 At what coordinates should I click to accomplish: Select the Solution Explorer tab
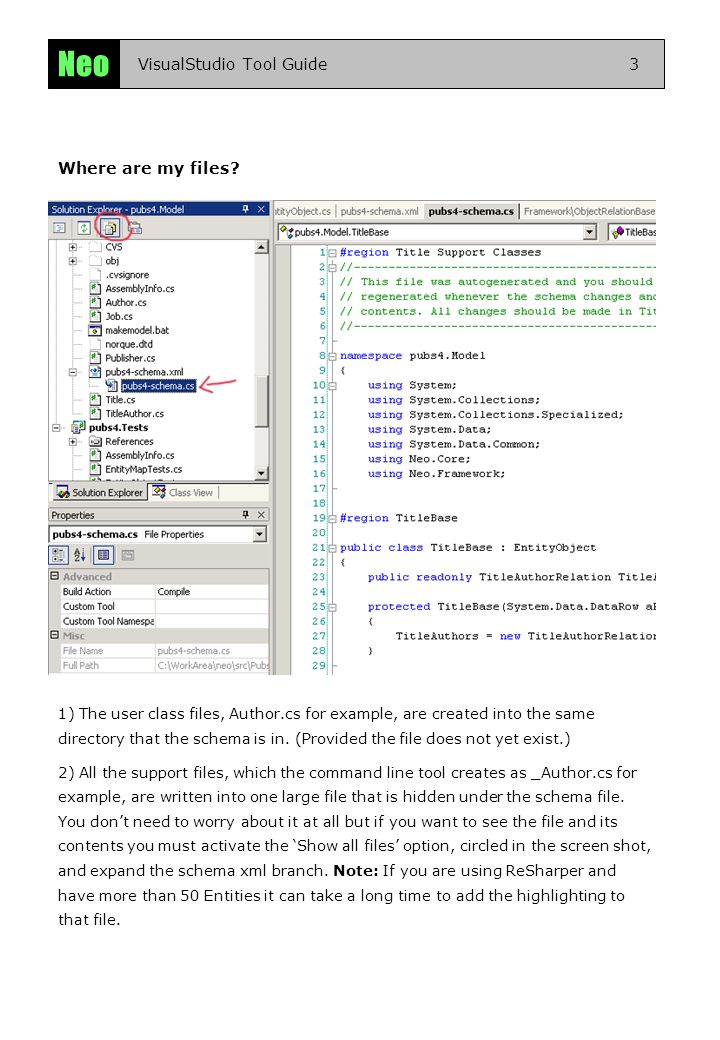(99, 492)
